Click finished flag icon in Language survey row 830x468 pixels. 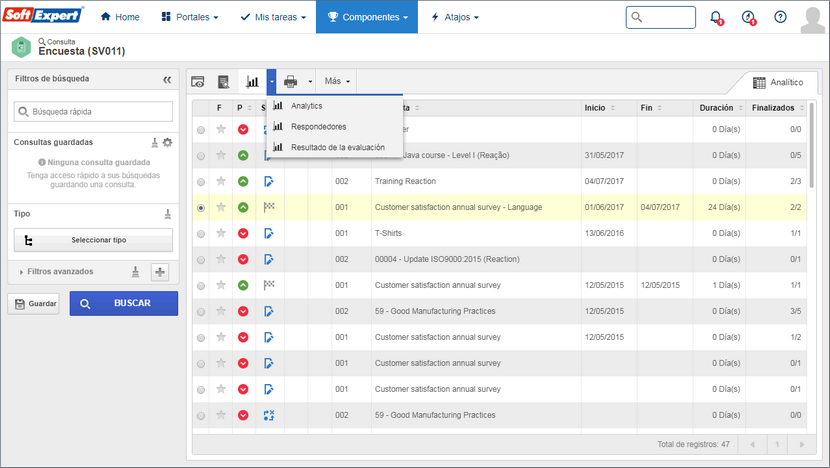tap(269, 207)
